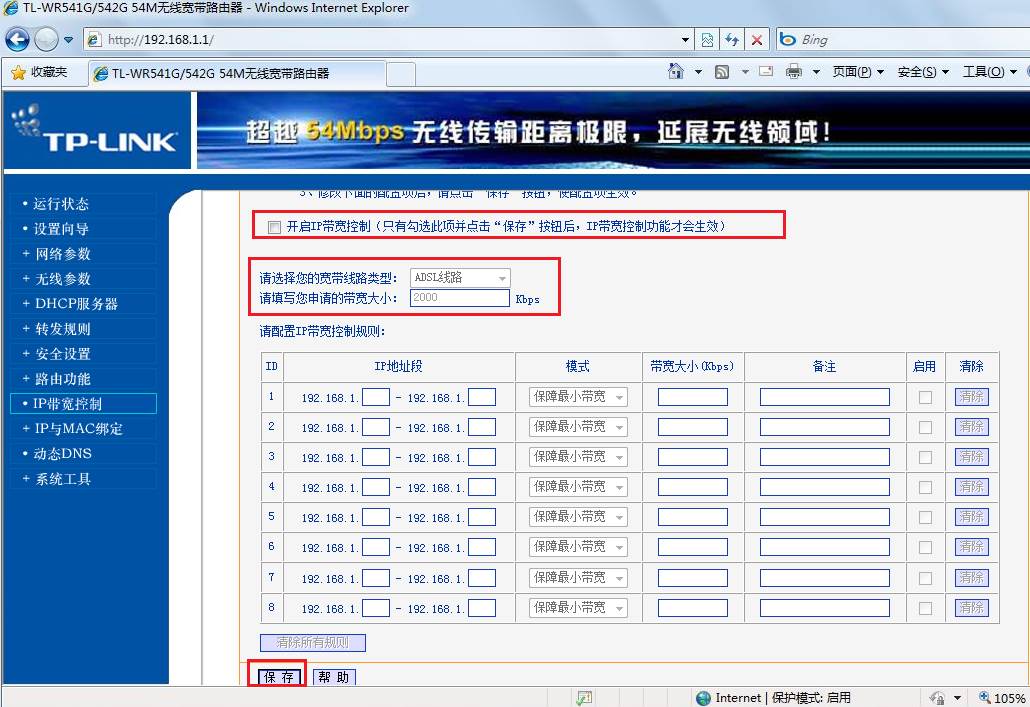Image resolution: width=1030 pixels, height=707 pixels.
Task: Select the TL-WR541G/542G router tab
Action: tap(236, 74)
